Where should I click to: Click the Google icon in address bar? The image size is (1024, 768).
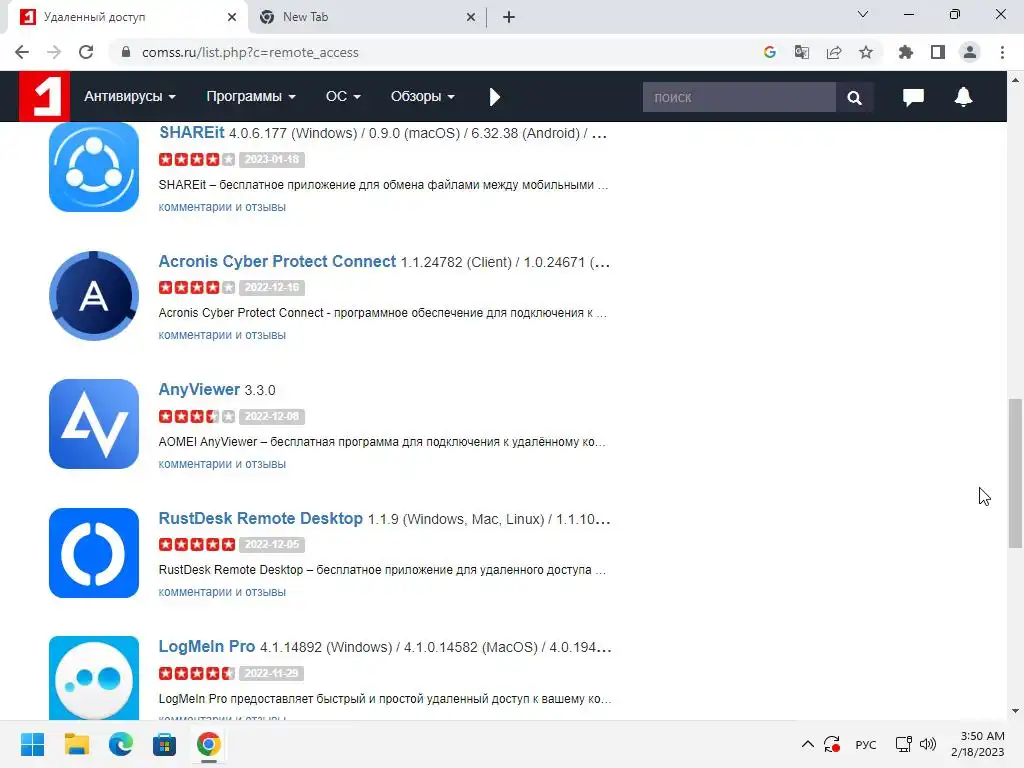point(770,52)
